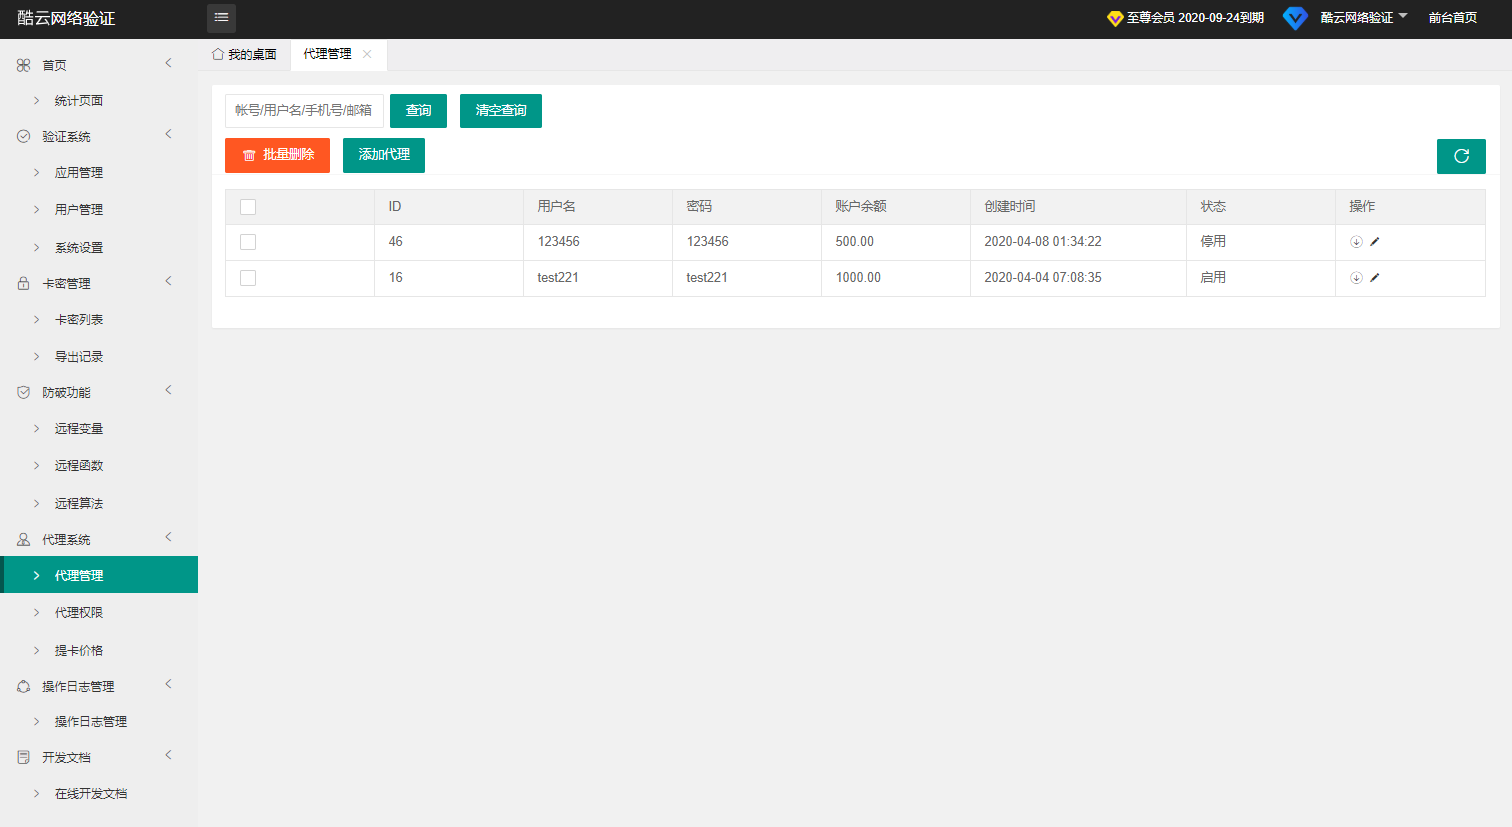
Task: Check the box for row ID 46
Action: 248,242
